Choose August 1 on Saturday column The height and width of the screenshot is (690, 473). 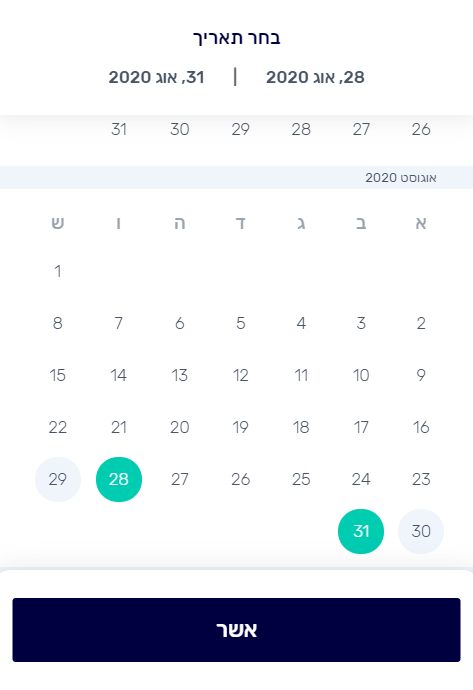click(58, 272)
